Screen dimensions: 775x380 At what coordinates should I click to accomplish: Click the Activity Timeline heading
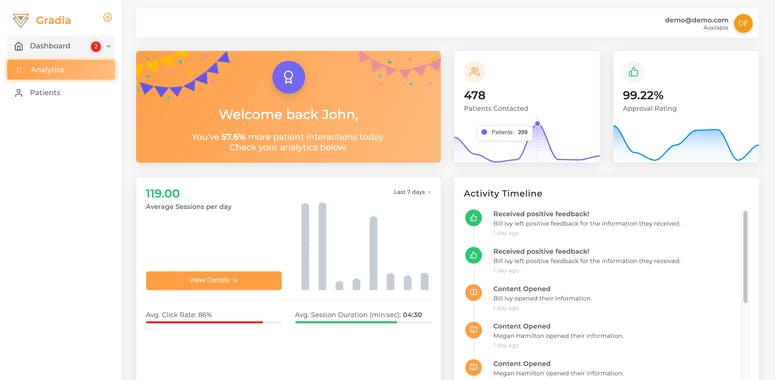click(503, 194)
